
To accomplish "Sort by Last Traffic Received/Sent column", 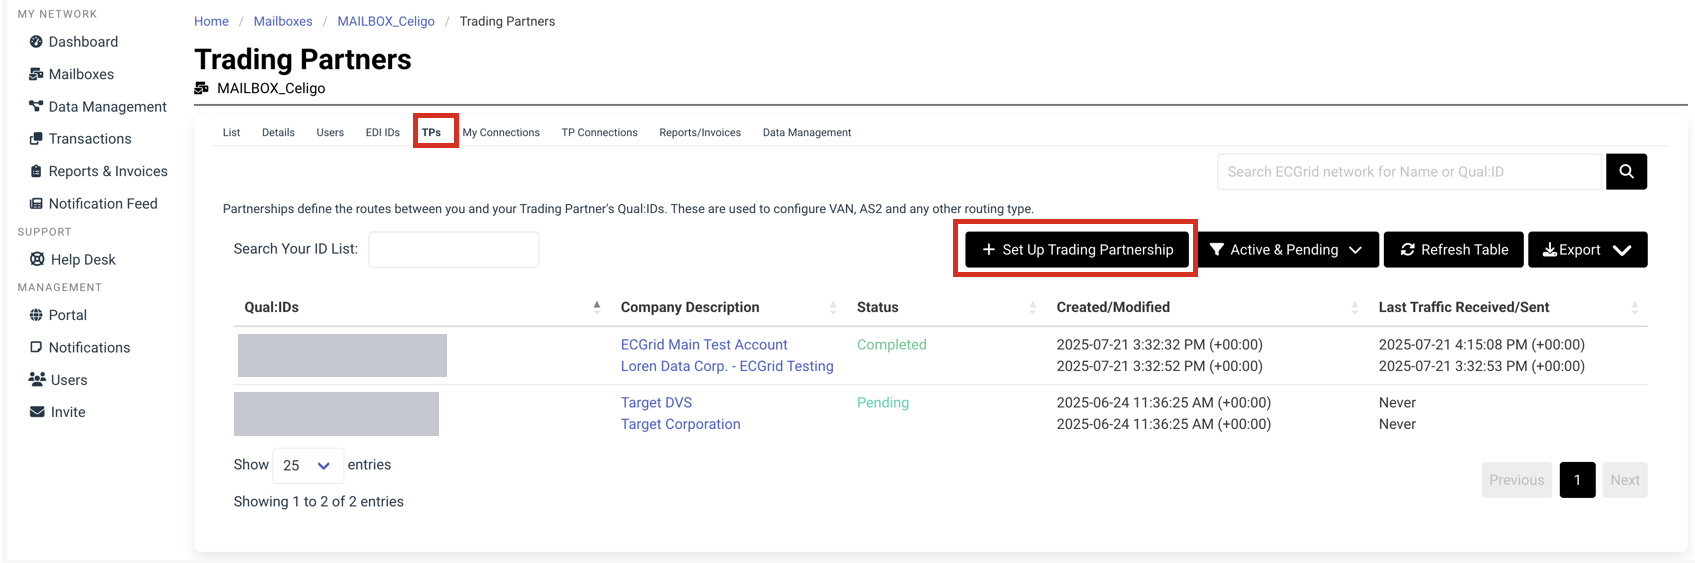I will (1509, 307).
